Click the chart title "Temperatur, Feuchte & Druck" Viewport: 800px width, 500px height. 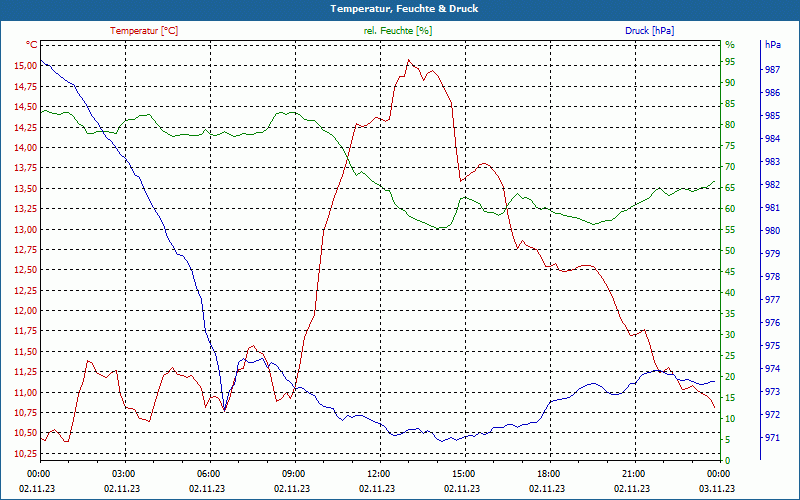coord(404,9)
